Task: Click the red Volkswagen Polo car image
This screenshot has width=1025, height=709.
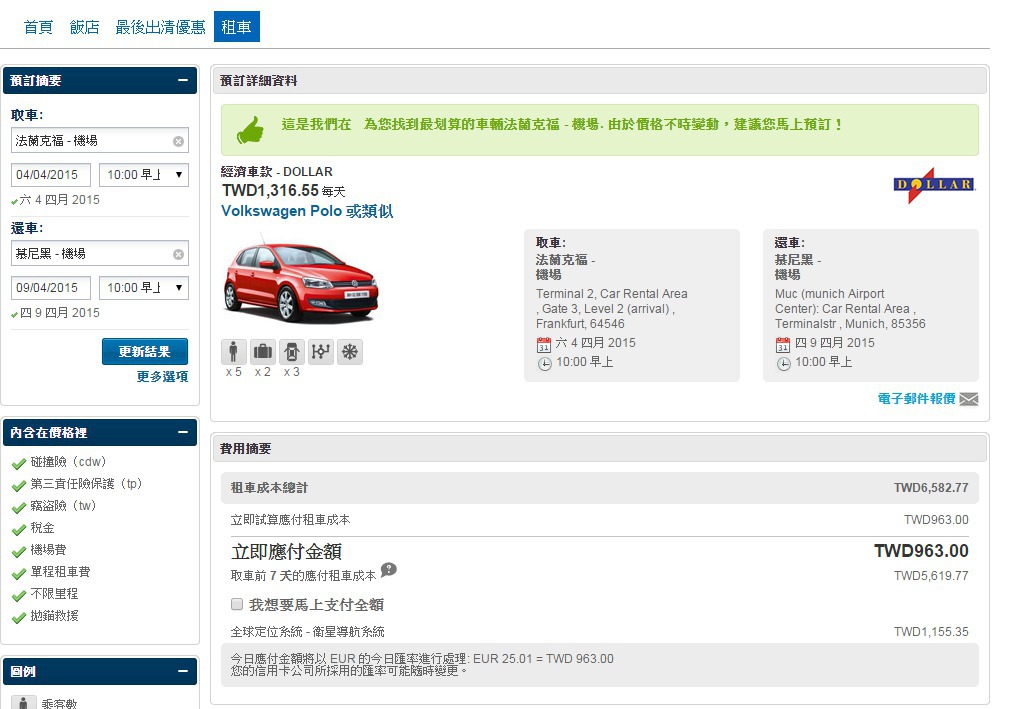Action: (x=301, y=281)
